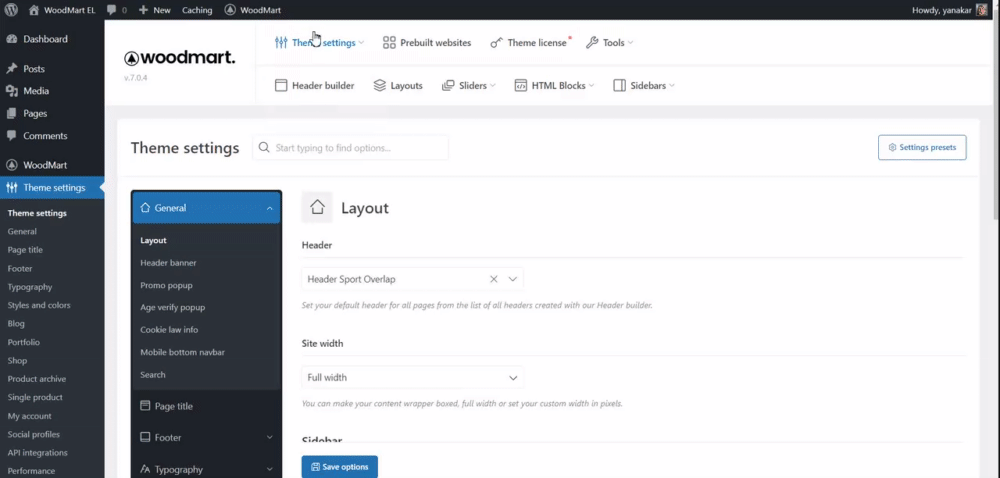Image resolution: width=1000 pixels, height=478 pixels.
Task: Open Product archive submenu link
Action: coord(37,379)
